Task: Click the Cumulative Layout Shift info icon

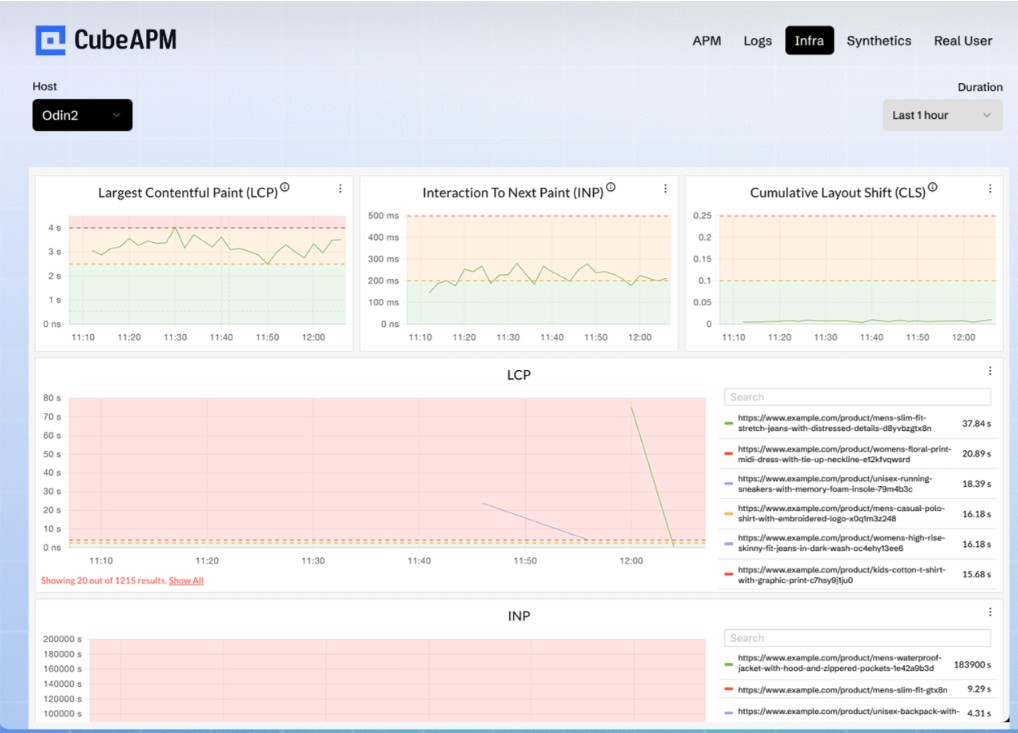Action: (931, 185)
